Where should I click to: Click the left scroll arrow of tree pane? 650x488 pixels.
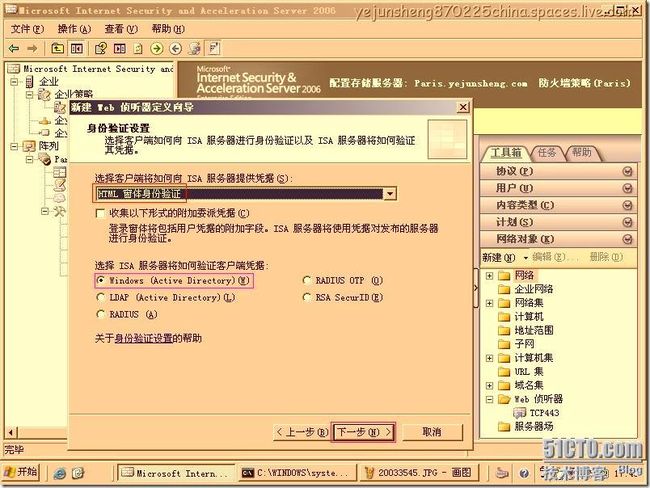10,432
